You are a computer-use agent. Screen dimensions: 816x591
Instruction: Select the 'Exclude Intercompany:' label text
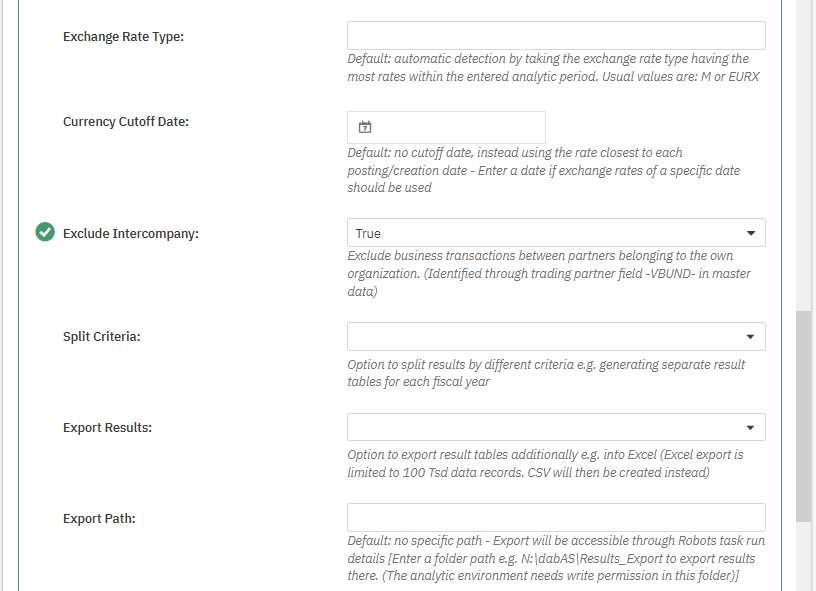[131, 234]
